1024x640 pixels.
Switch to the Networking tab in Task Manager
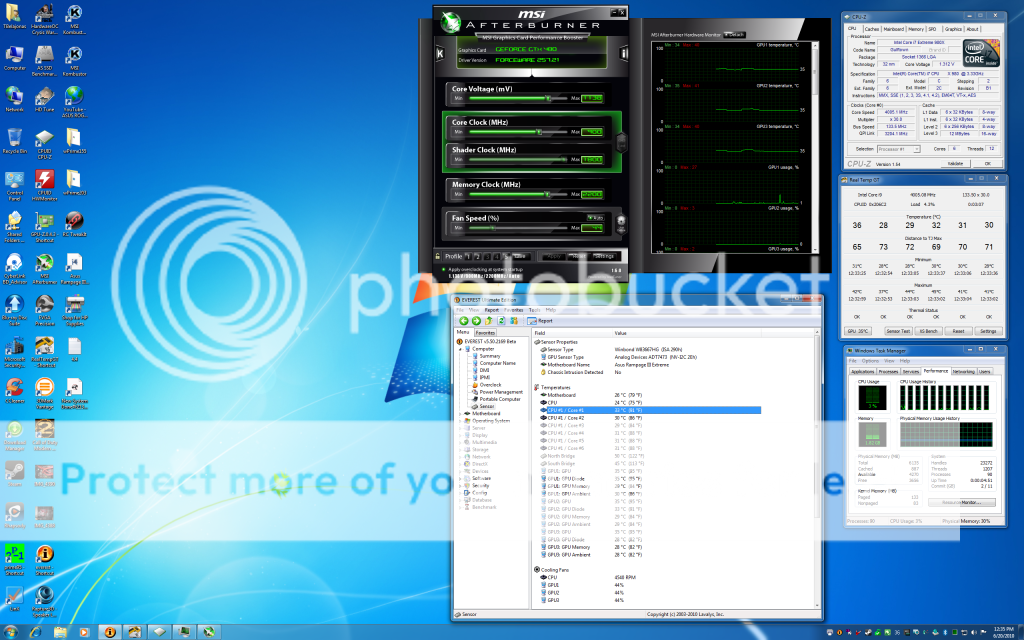click(963, 371)
